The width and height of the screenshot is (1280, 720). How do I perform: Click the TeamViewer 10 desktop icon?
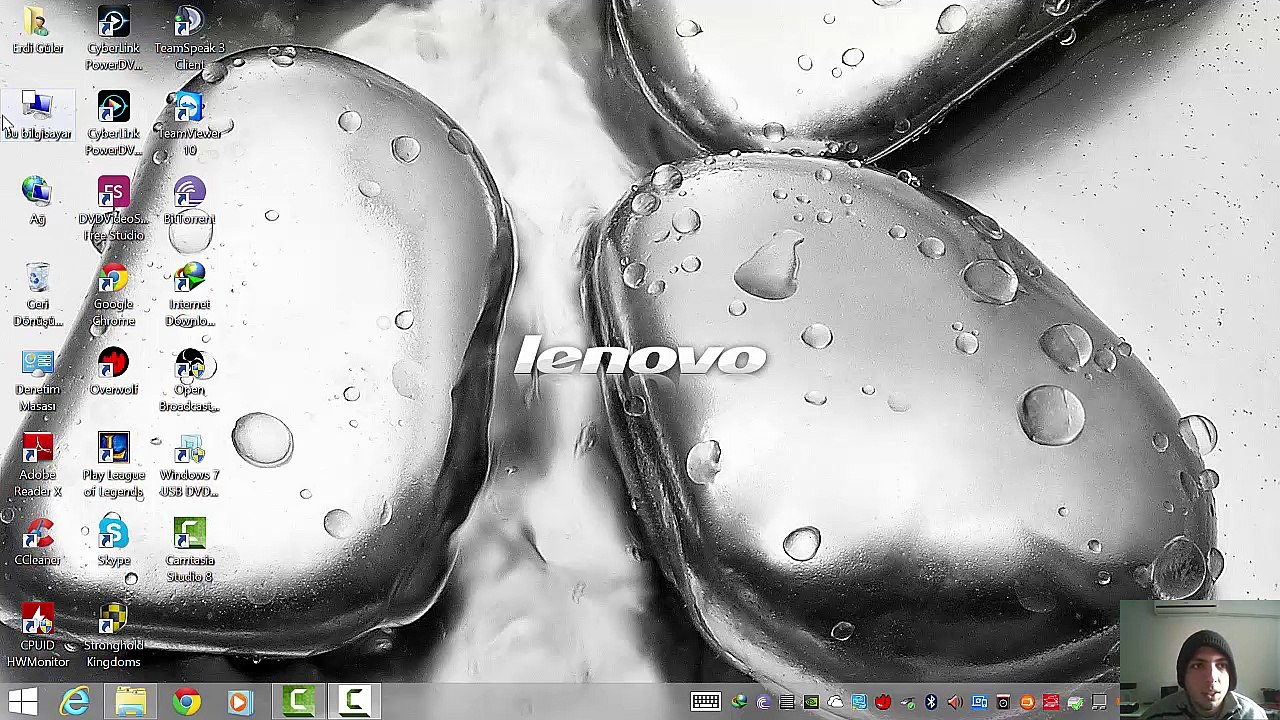click(189, 124)
